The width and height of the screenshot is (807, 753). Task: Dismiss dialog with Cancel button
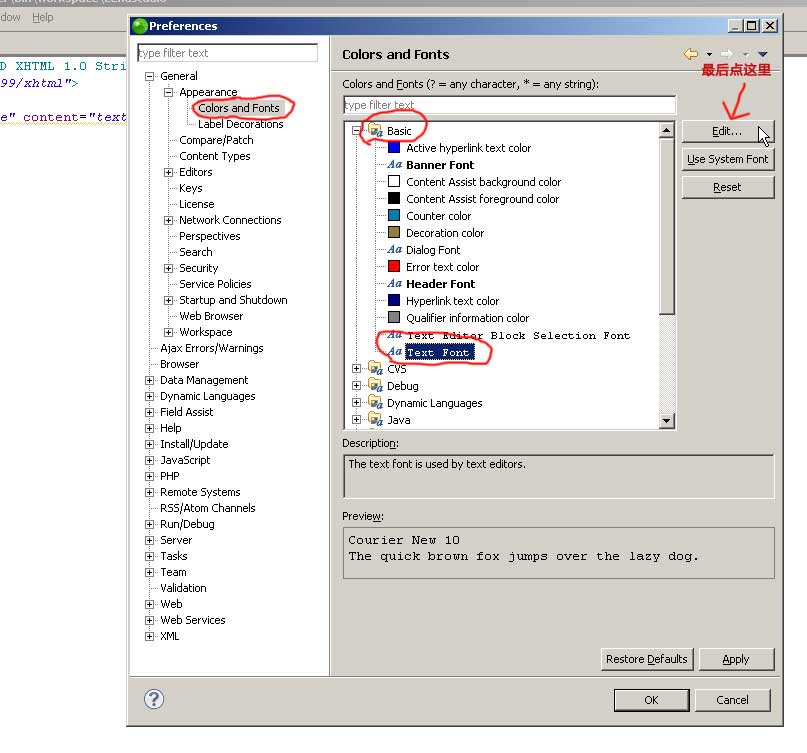pos(732,700)
